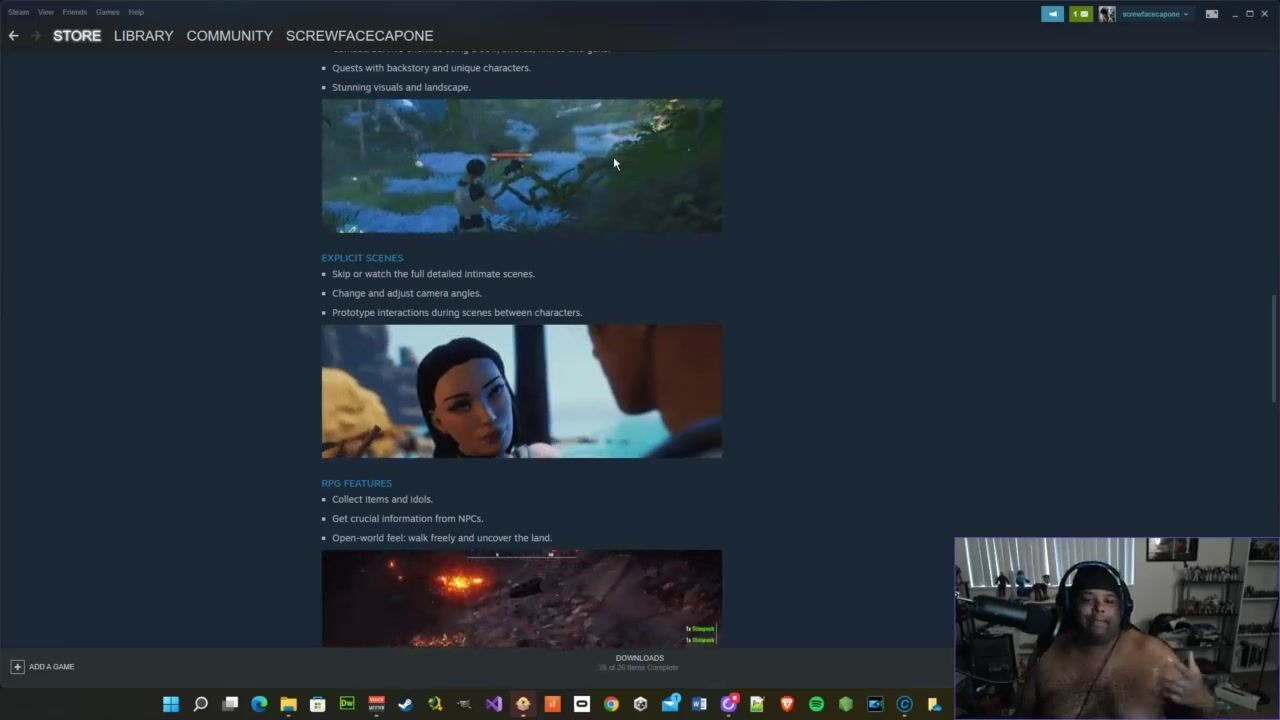Expand the screwfacecapone account dropdown
This screenshot has width=1280, height=720.
click(x=1155, y=14)
